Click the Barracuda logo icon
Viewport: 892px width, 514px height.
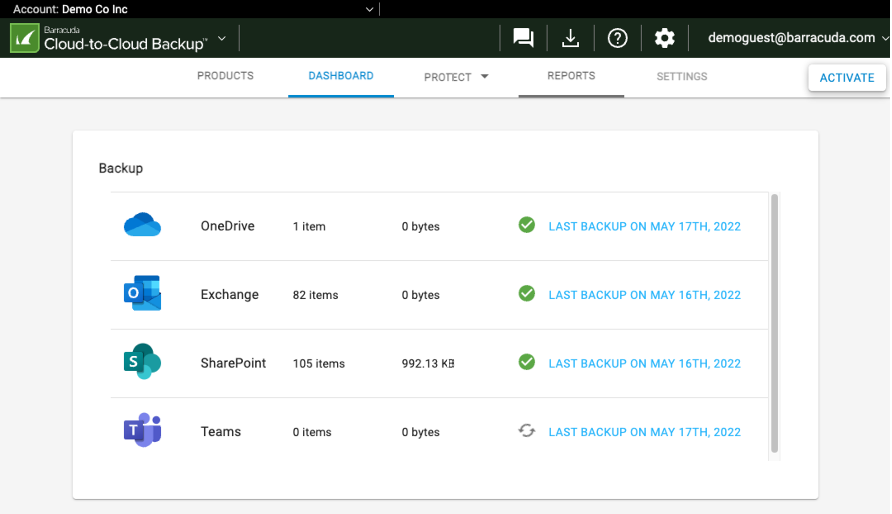coord(24,38)
